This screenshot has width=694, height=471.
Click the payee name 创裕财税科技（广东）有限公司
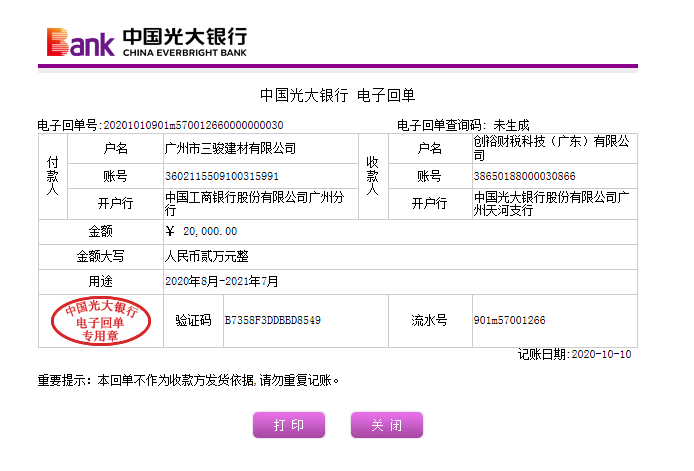tap(551, 148)
